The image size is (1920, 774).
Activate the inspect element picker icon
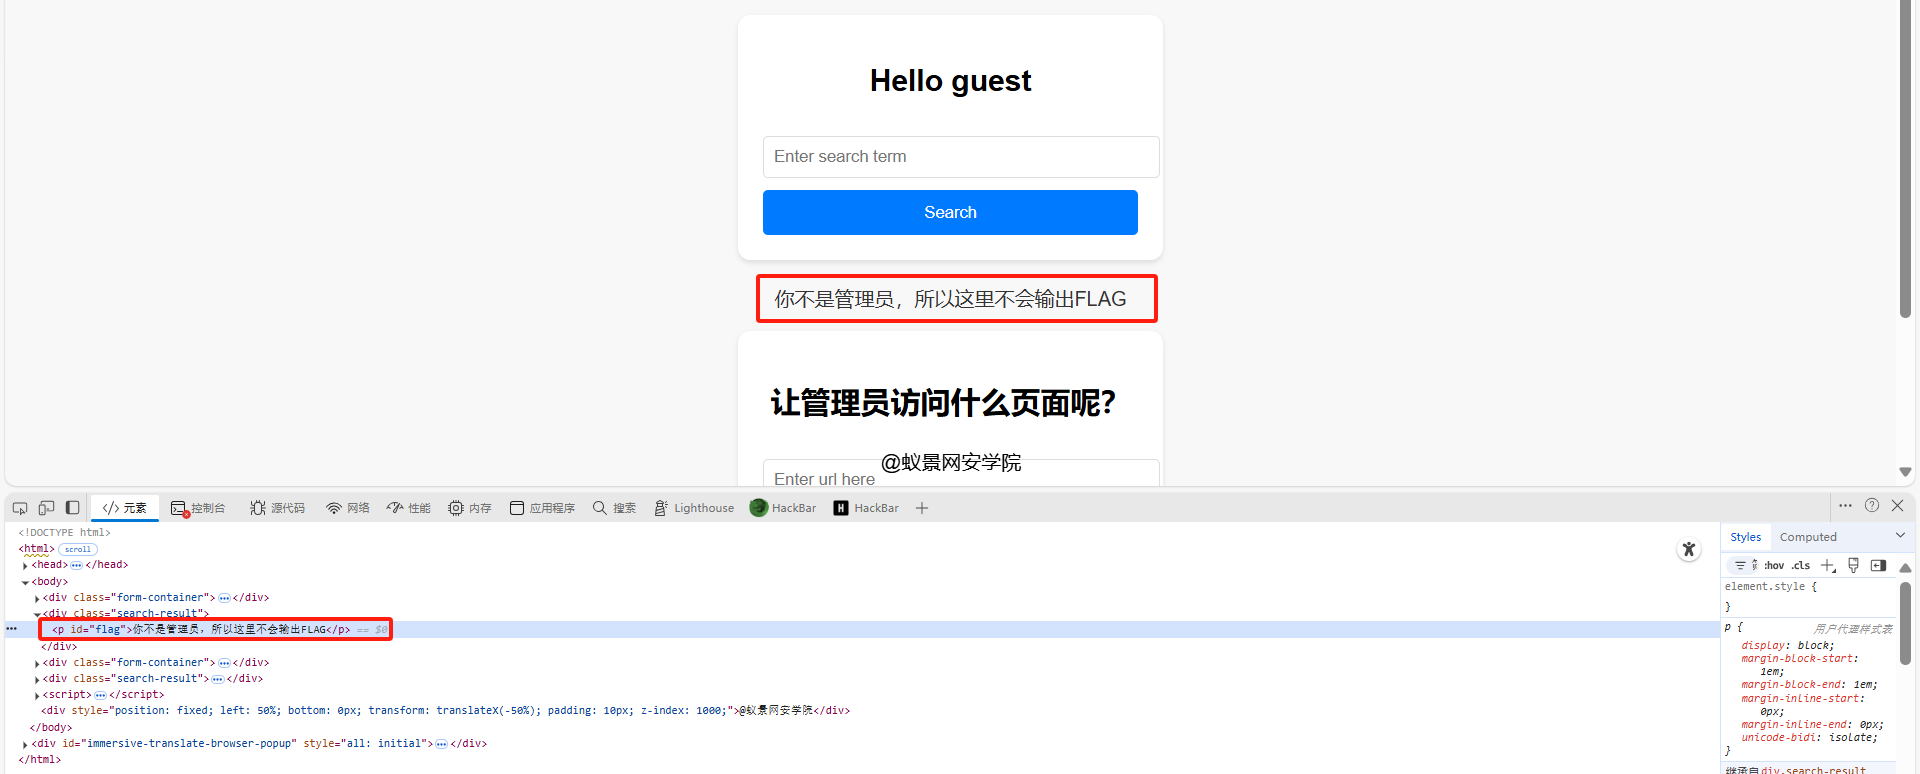point(20,508)
